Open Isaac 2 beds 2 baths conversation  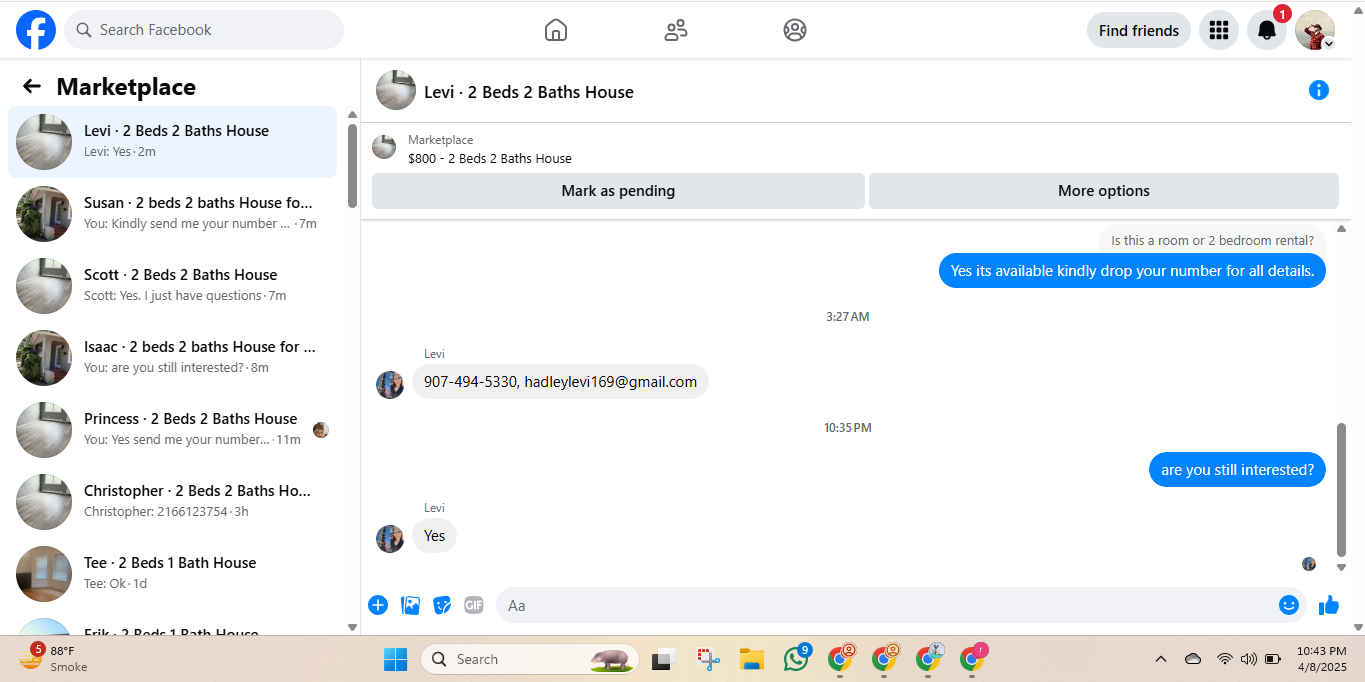point(172,358)
